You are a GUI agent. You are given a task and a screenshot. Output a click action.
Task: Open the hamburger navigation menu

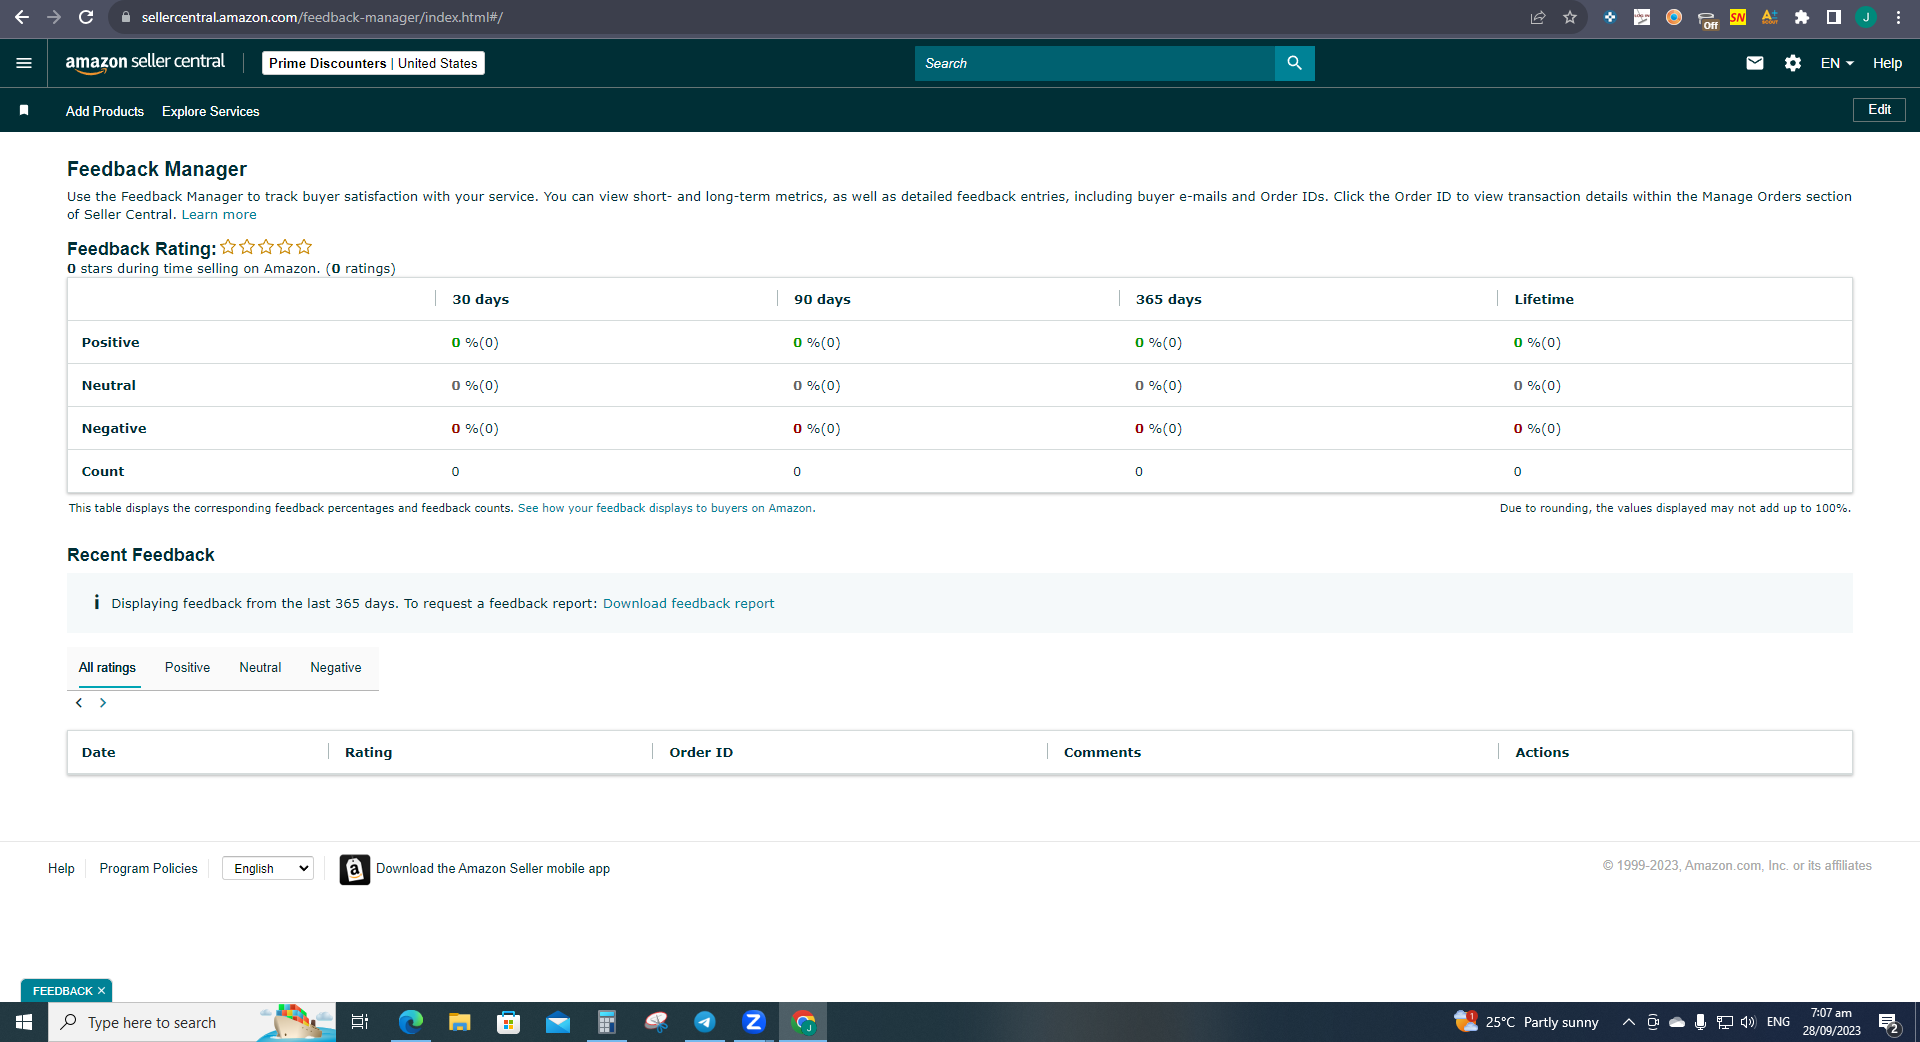(24, 63)
